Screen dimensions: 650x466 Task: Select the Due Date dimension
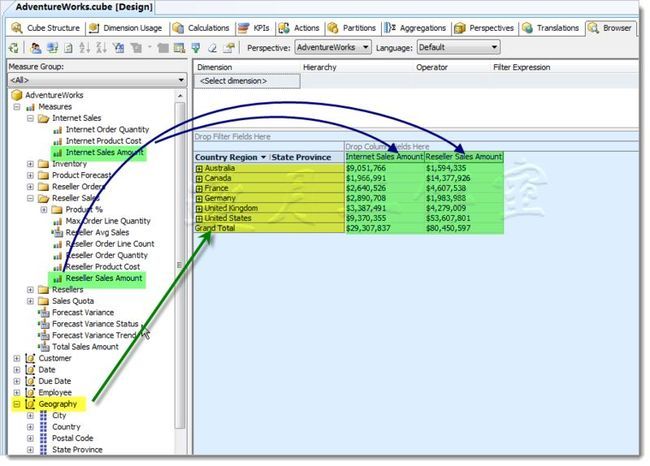[x=55, y=381]
